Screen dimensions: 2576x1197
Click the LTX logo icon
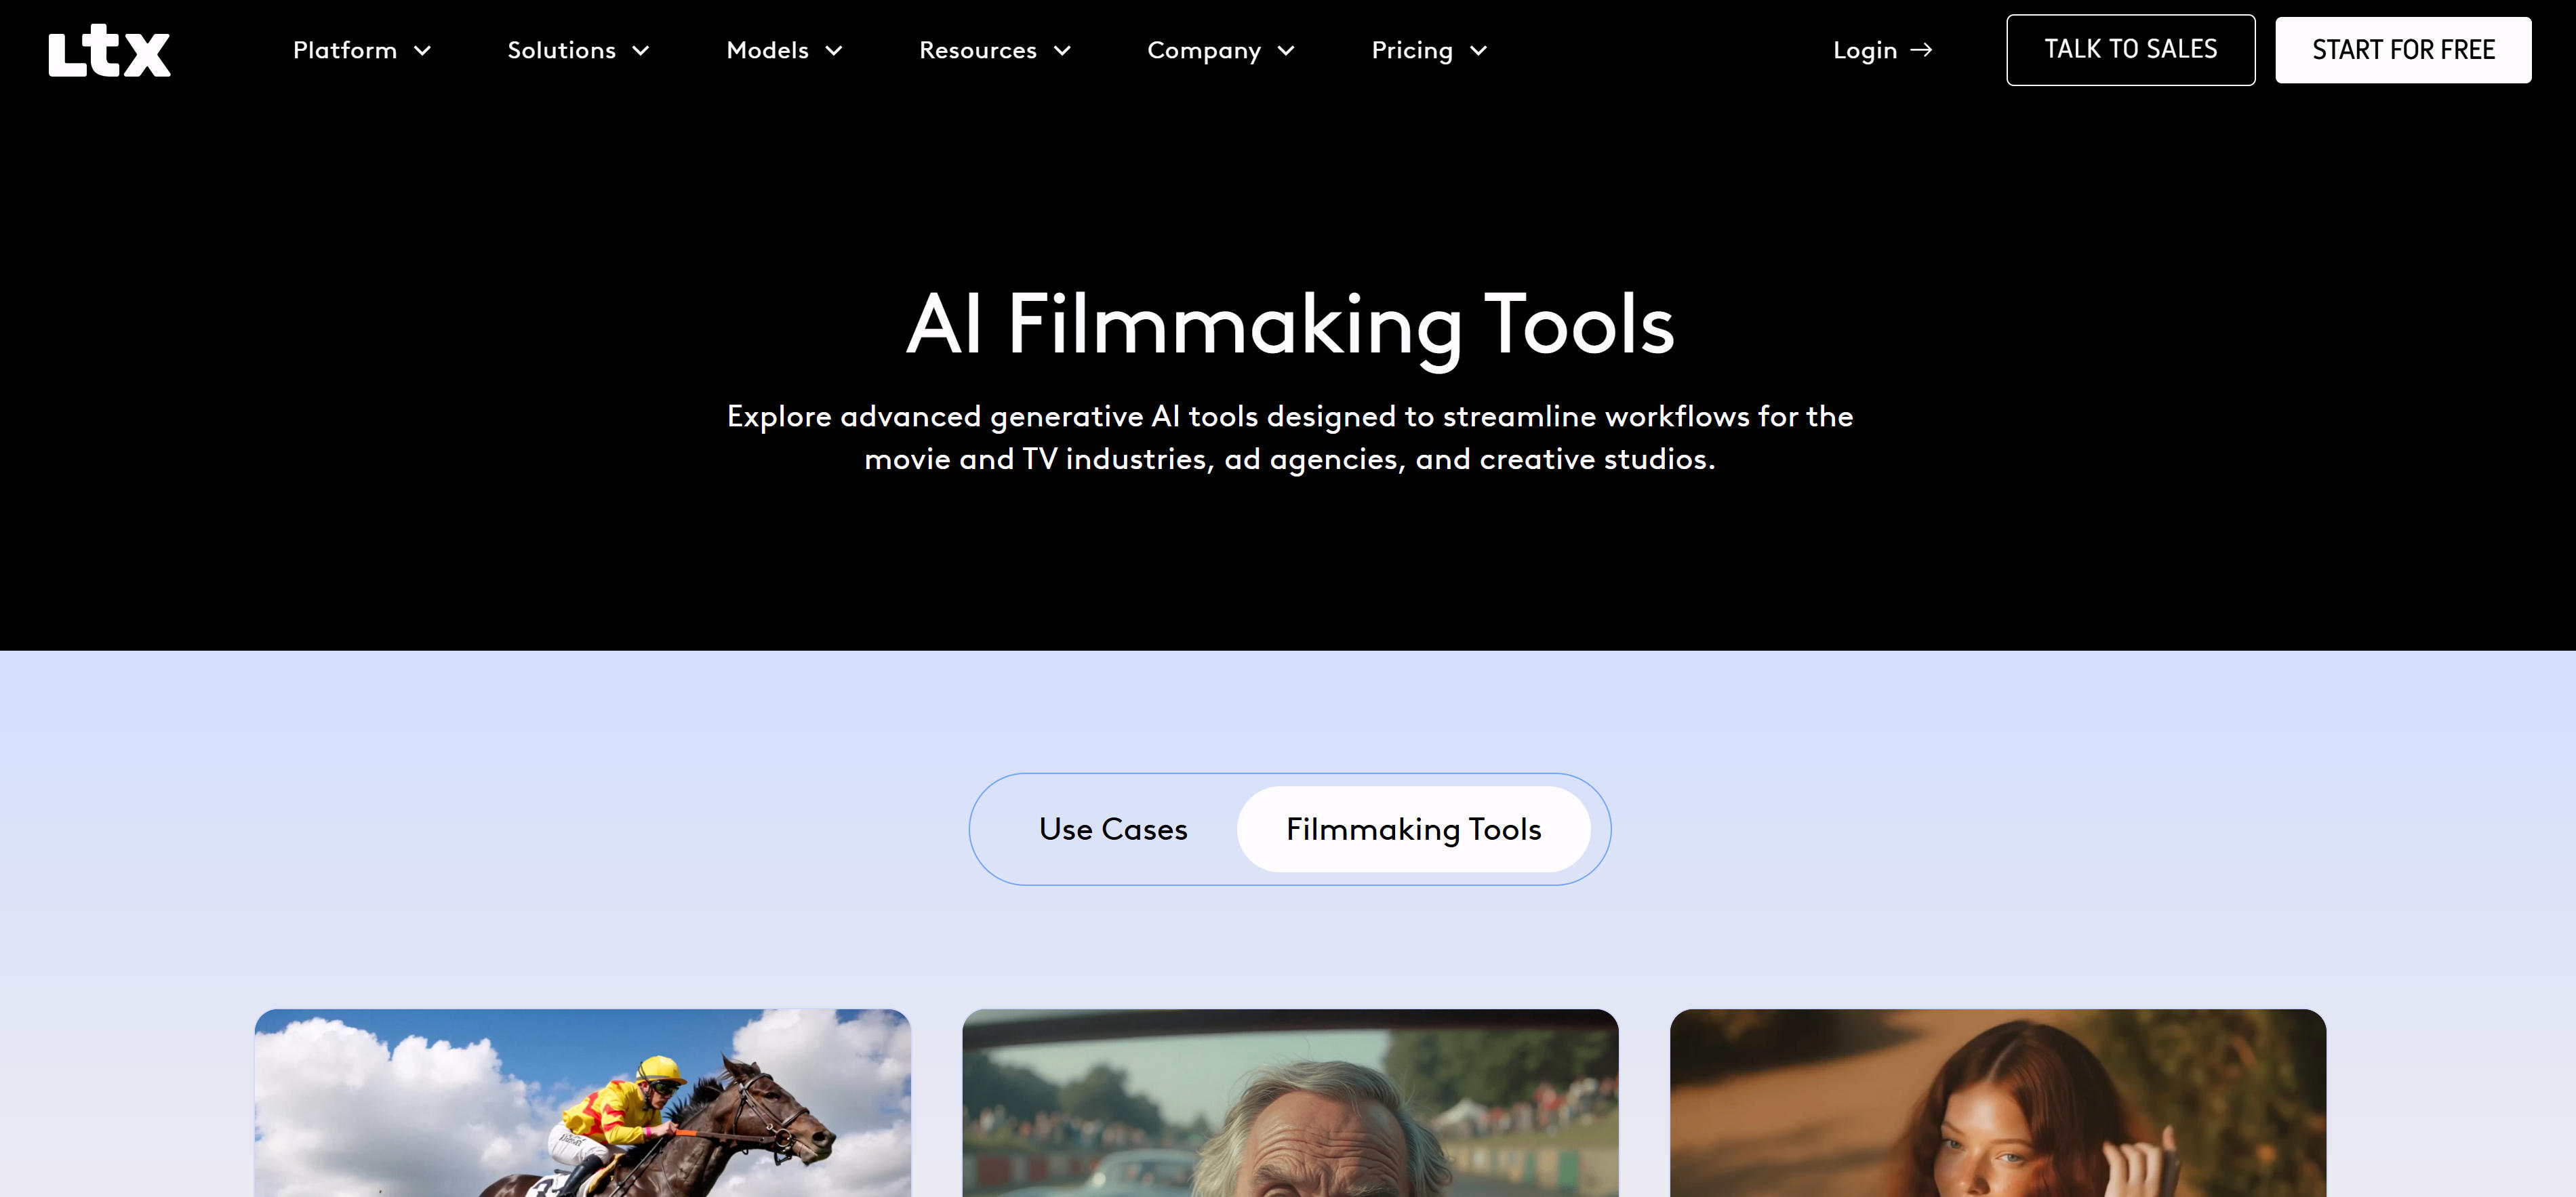point(109,51)
